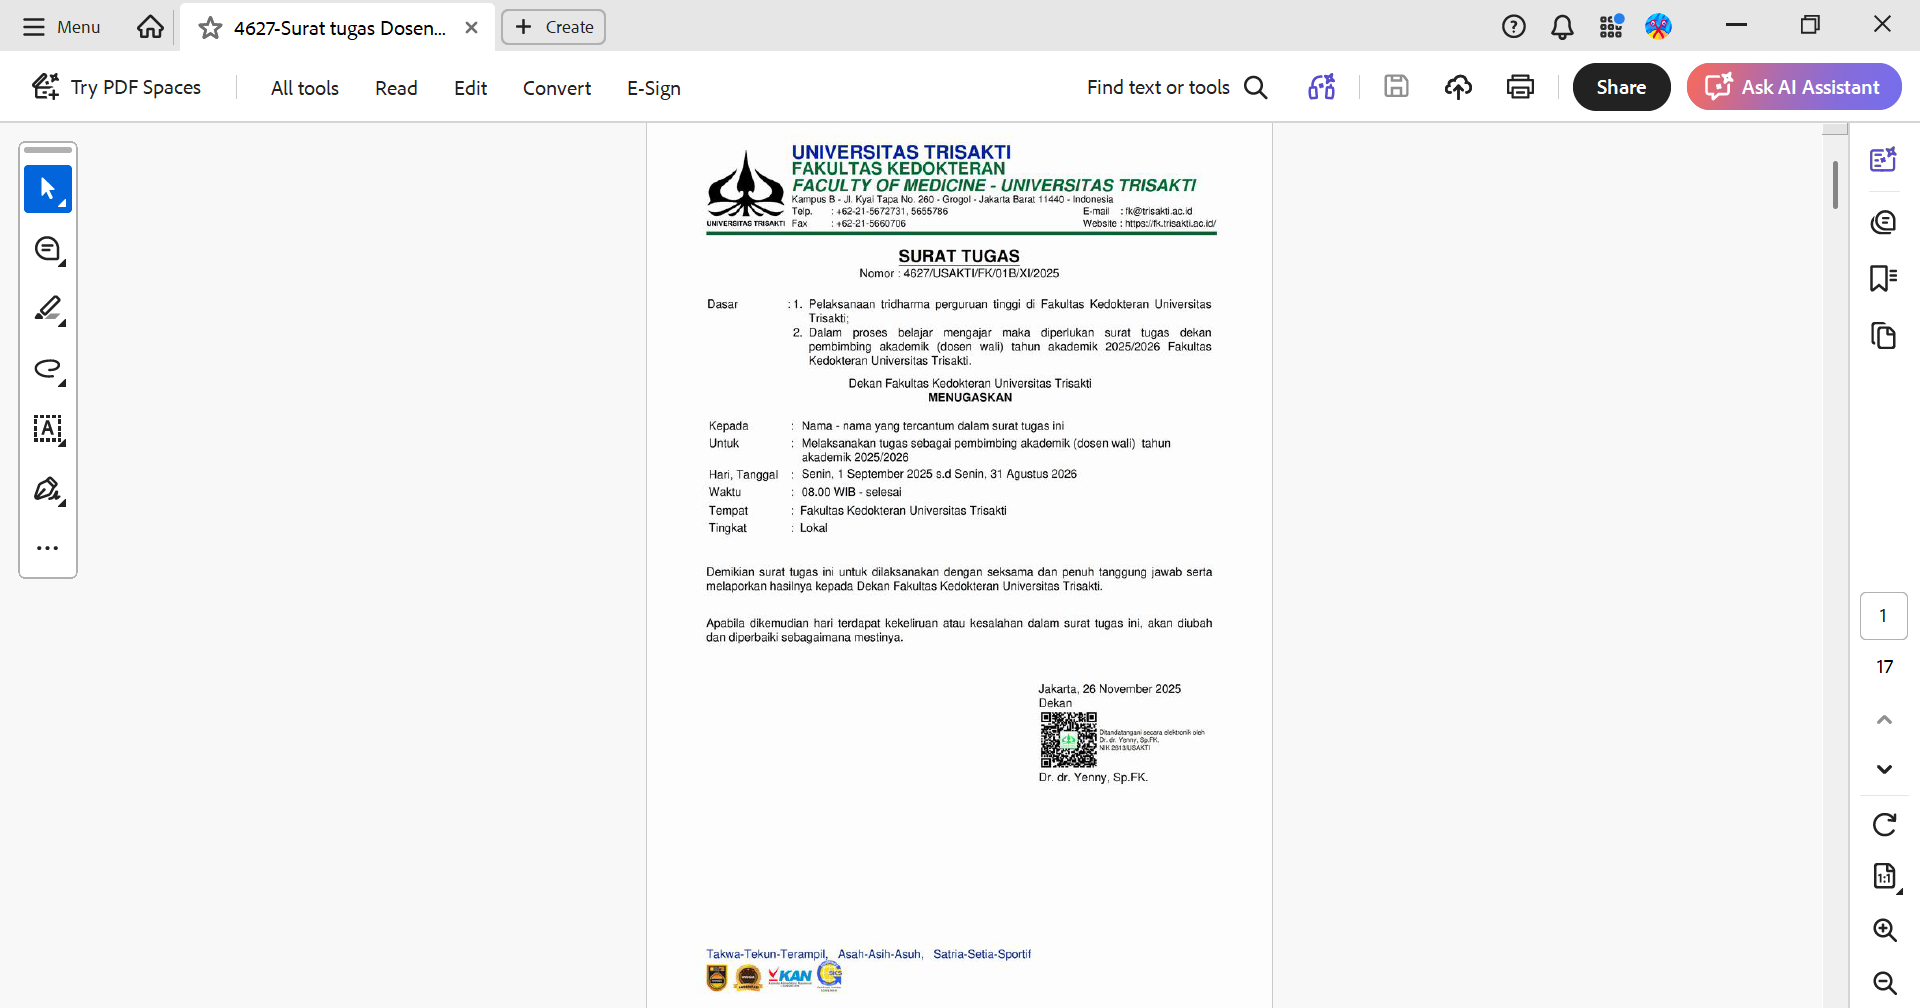Click Try PDF Spaces
This screenshot has height=1008, width=1920.
[116, 87]
